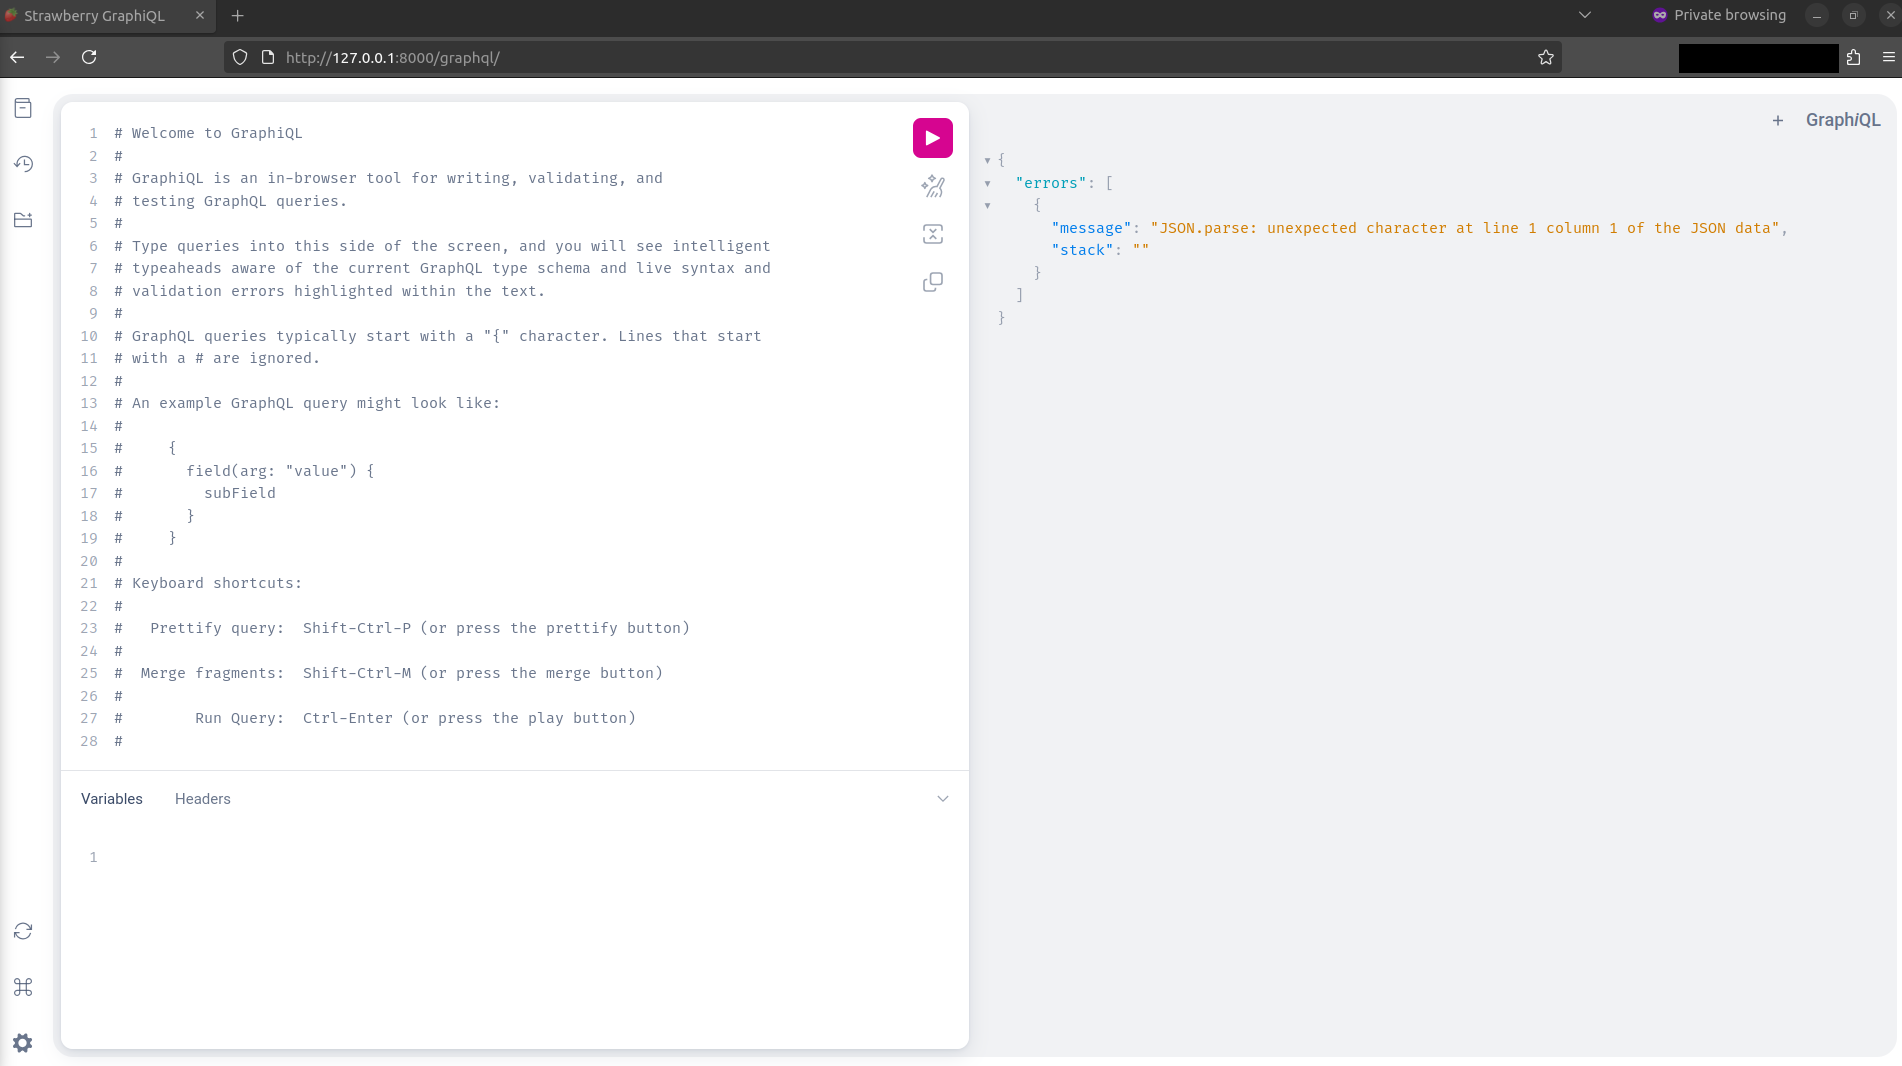Open a new browser tab
The height and width of the screenshot is (1066, 1902).
(x=237, y=15)
